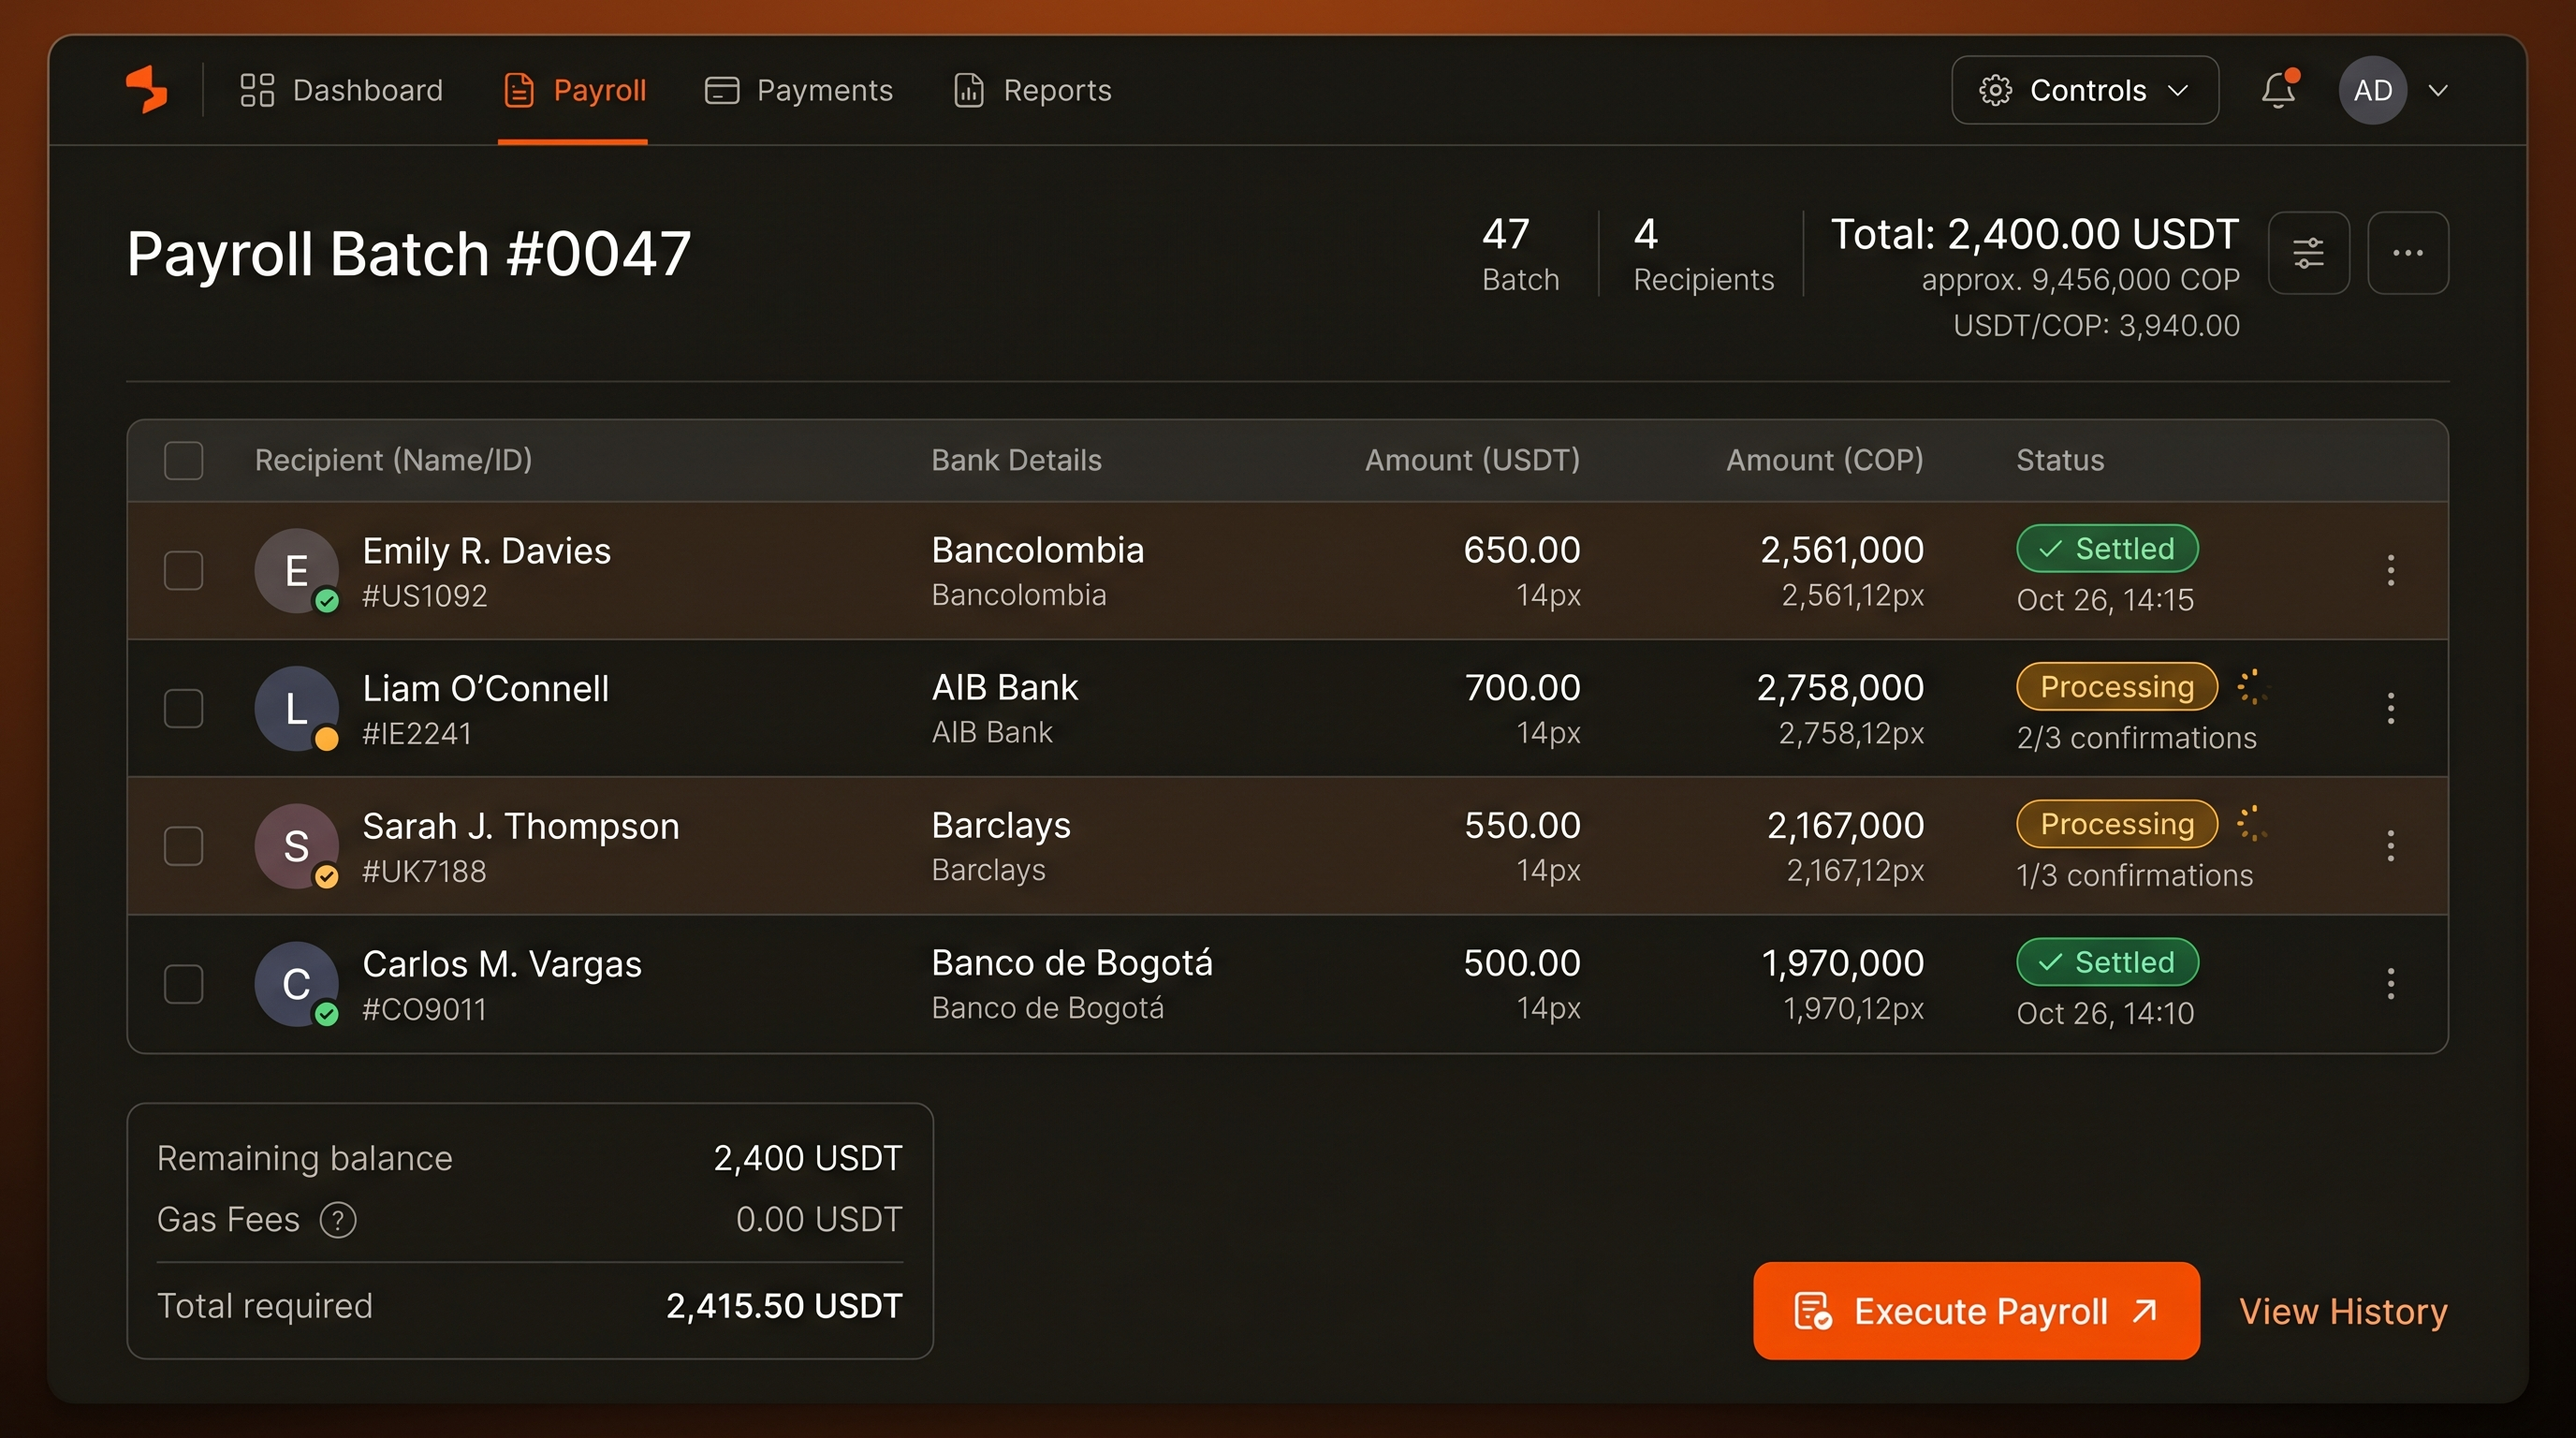The height and width of the screenshot is (1438, 2576).
Task: Click the Payroll Batch #0047 title
Action: 409,253
